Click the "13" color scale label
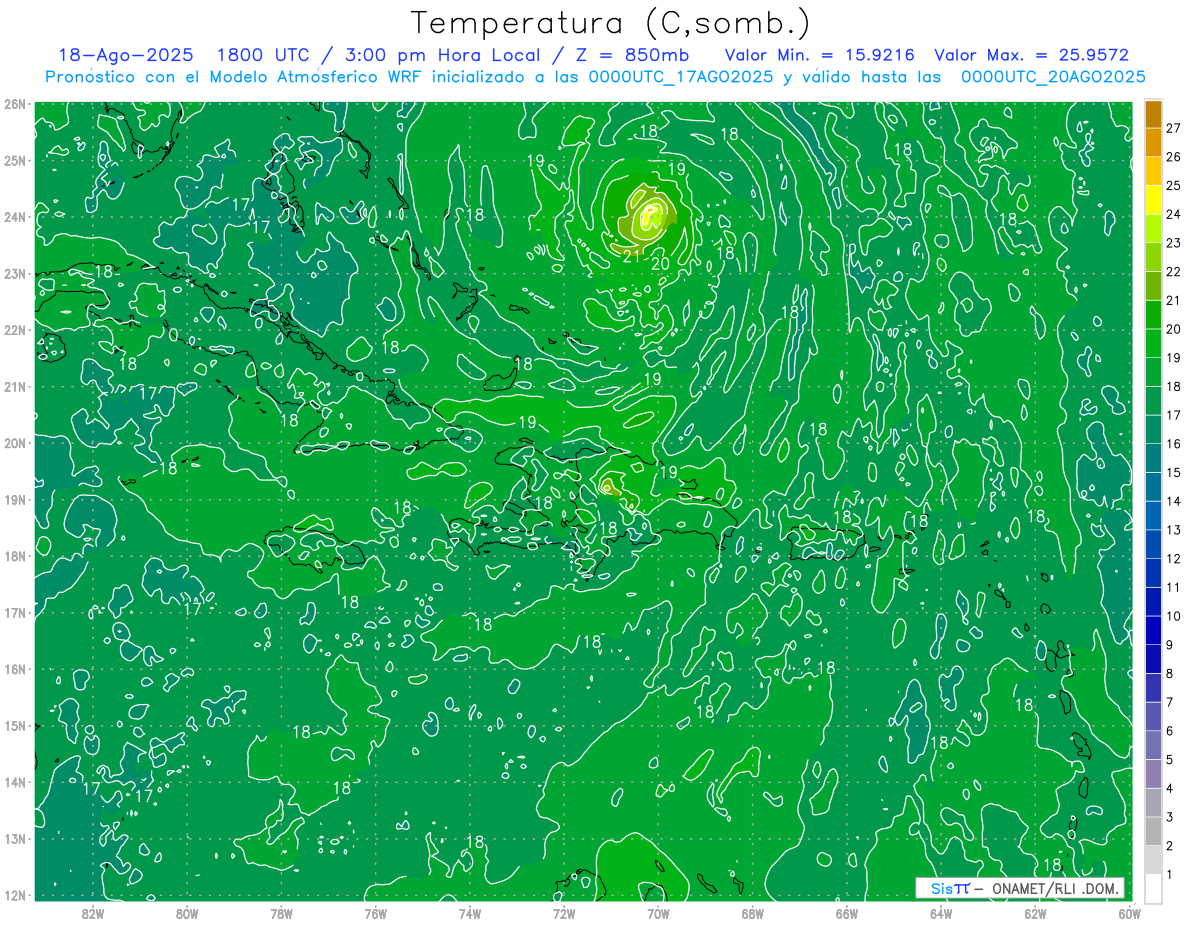 click(1173, 530)
